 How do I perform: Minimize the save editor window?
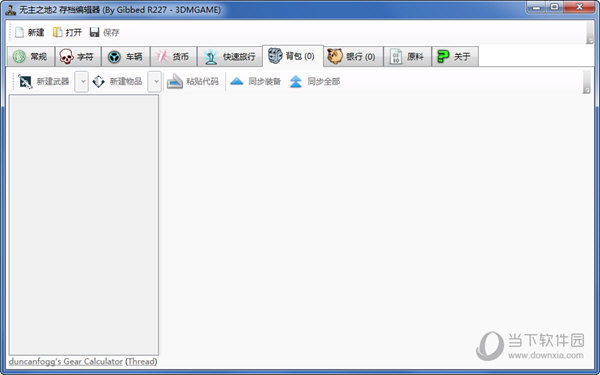click(x=537, y=7)
